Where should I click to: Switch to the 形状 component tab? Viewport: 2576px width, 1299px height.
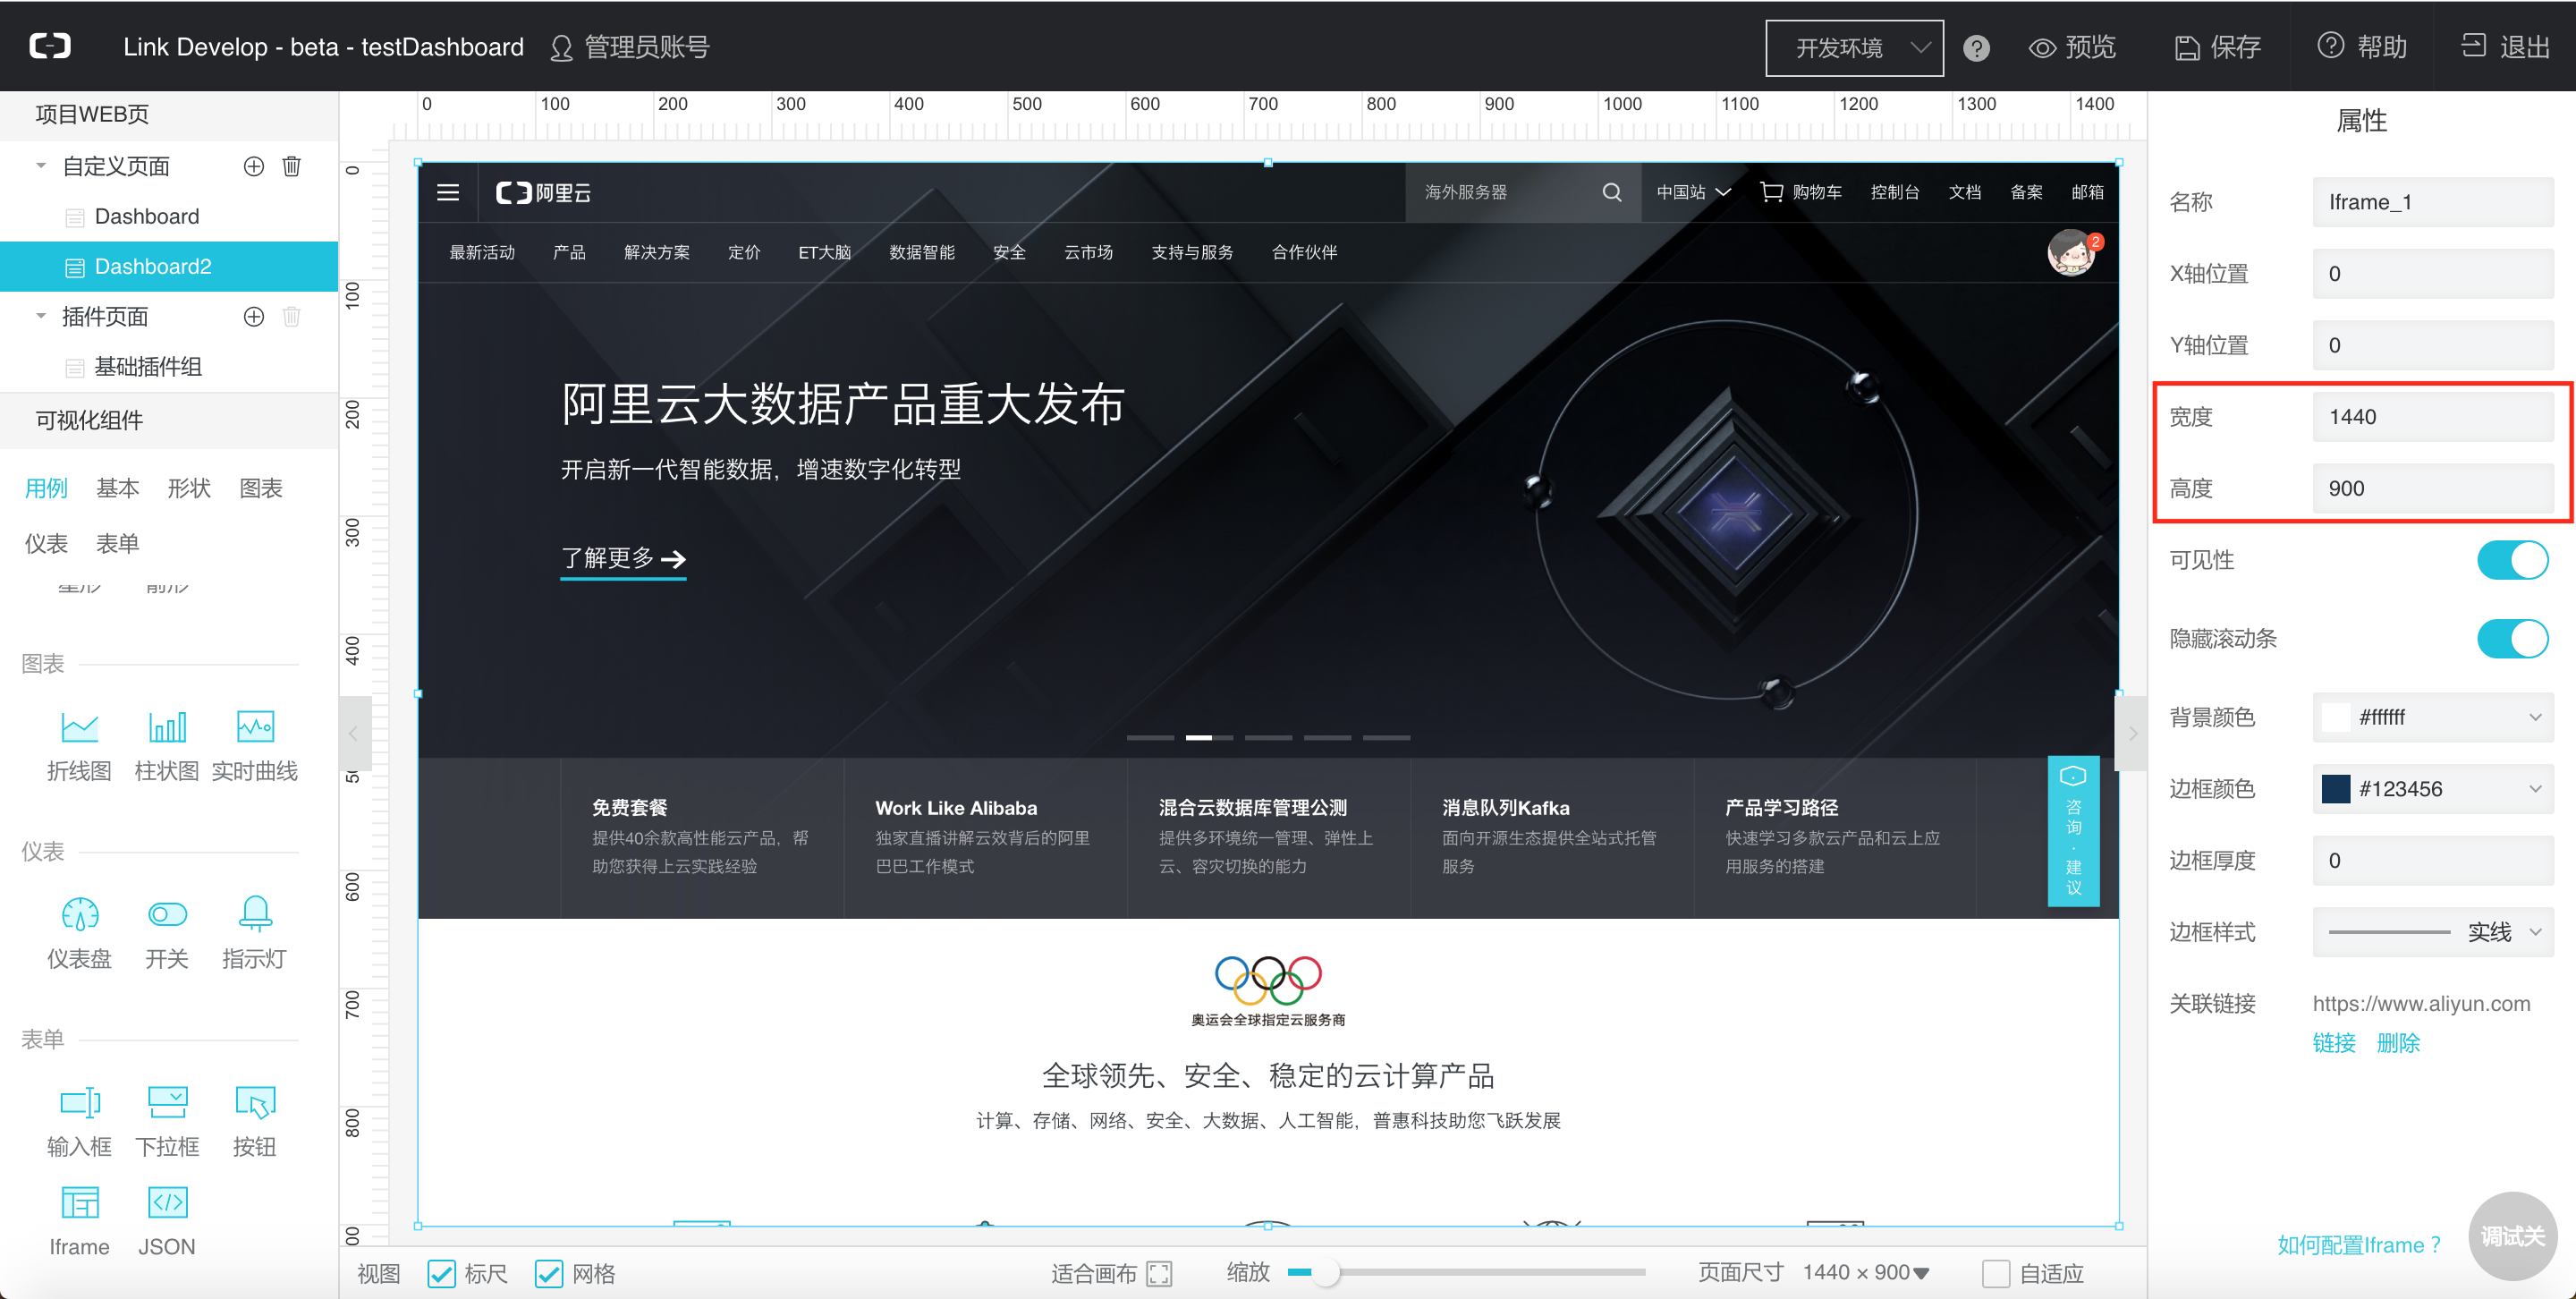click(x=189, y=488)
